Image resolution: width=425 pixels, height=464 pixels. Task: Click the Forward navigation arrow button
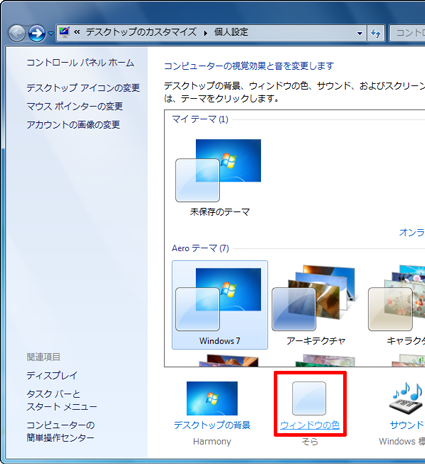coord(37,33)
